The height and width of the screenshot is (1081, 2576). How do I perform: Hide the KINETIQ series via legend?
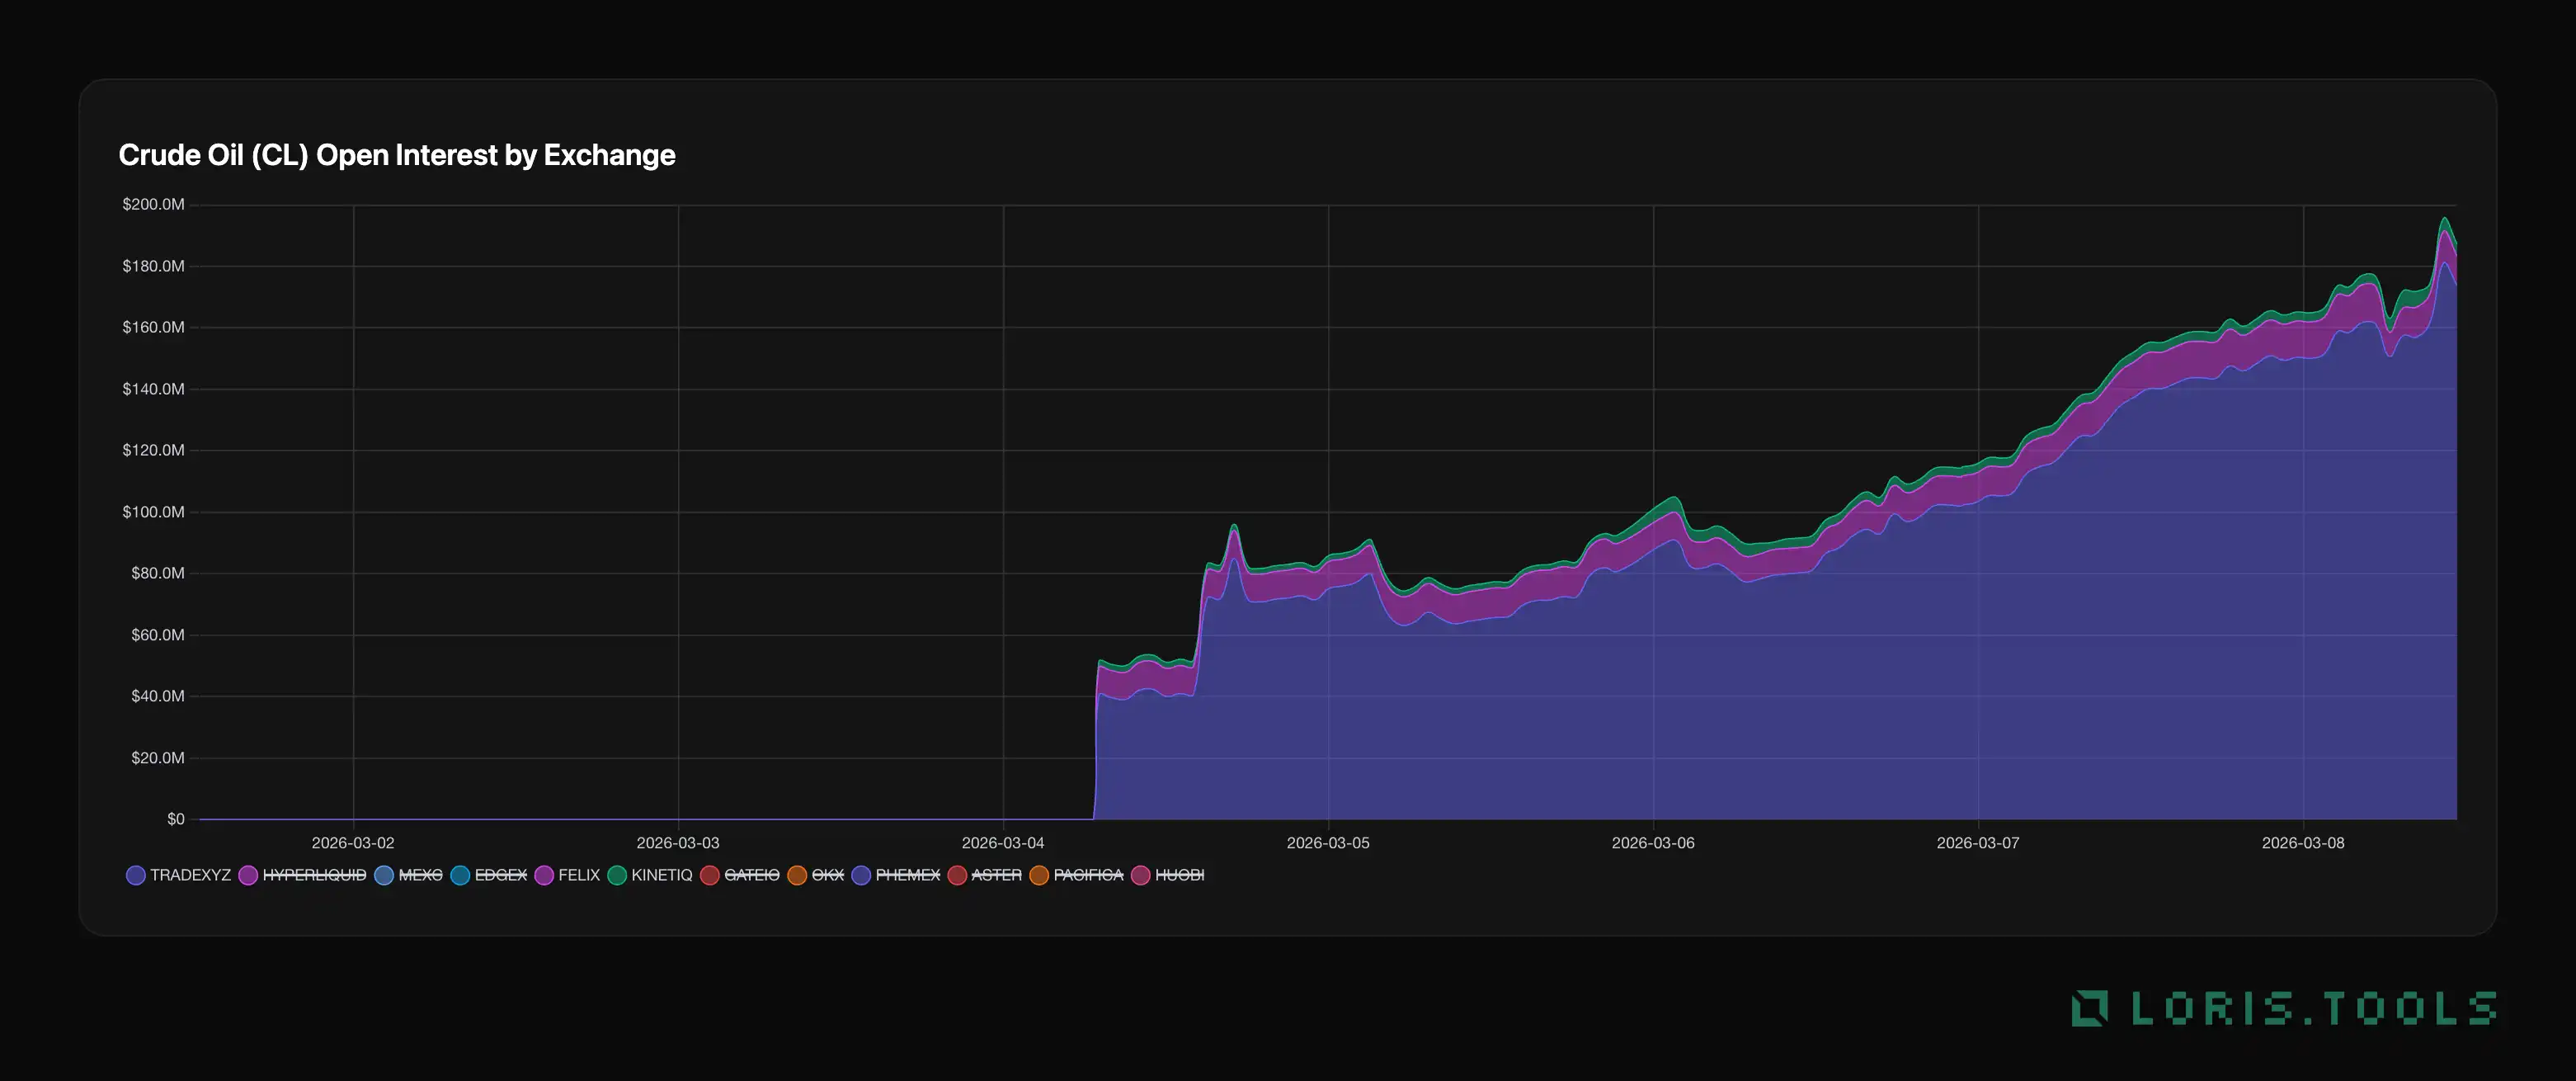661,875
